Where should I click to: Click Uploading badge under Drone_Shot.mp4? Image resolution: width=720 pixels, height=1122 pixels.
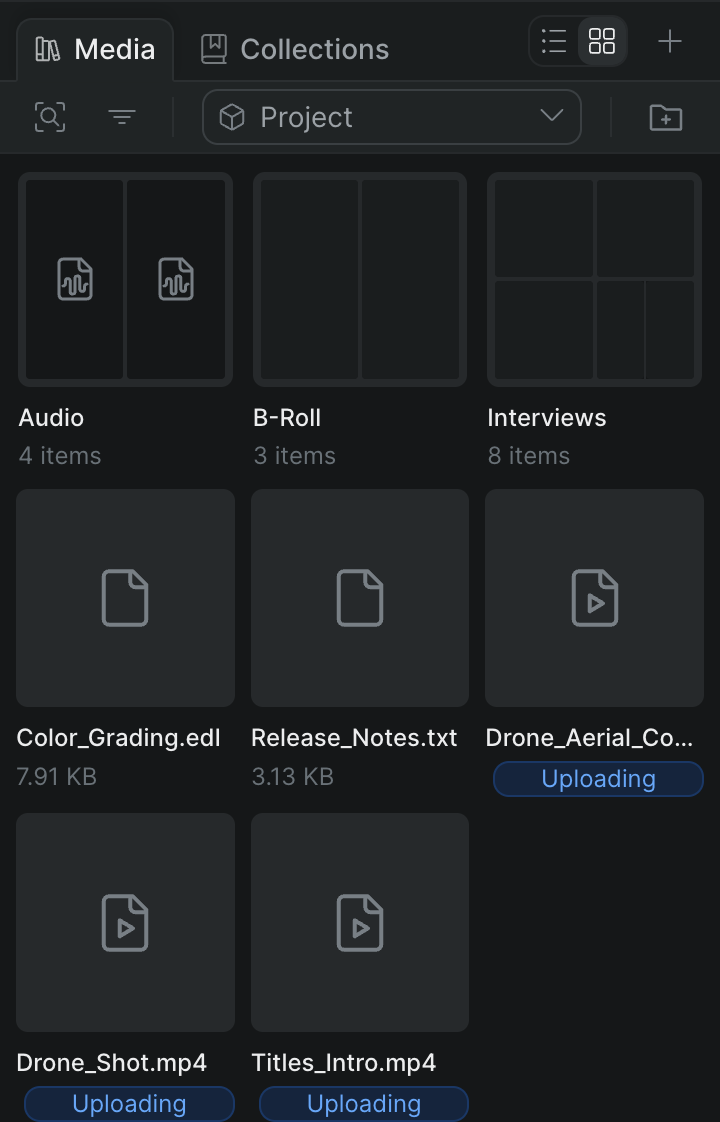pyautogui.click(x=130, y=1103)
